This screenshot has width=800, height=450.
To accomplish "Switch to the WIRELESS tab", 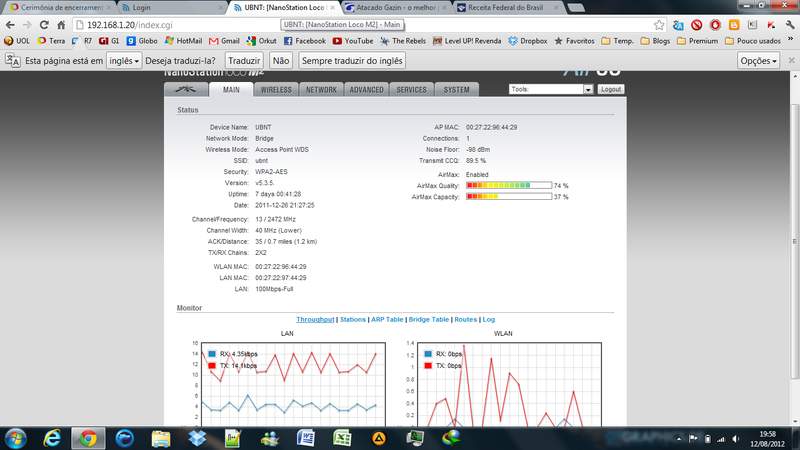I will (276, 89).
